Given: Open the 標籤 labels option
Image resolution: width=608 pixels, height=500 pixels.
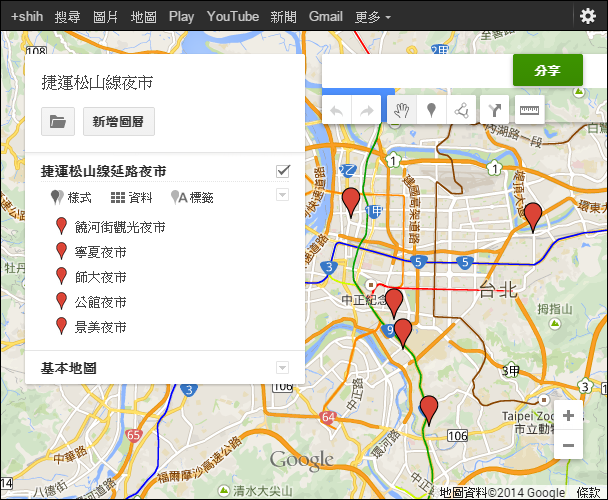Looking at the screenshot, I should (x=192, y=197).
